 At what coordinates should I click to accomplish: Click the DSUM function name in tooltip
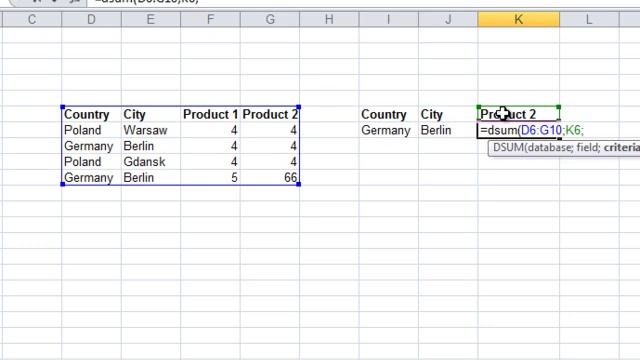coord(508,147)
